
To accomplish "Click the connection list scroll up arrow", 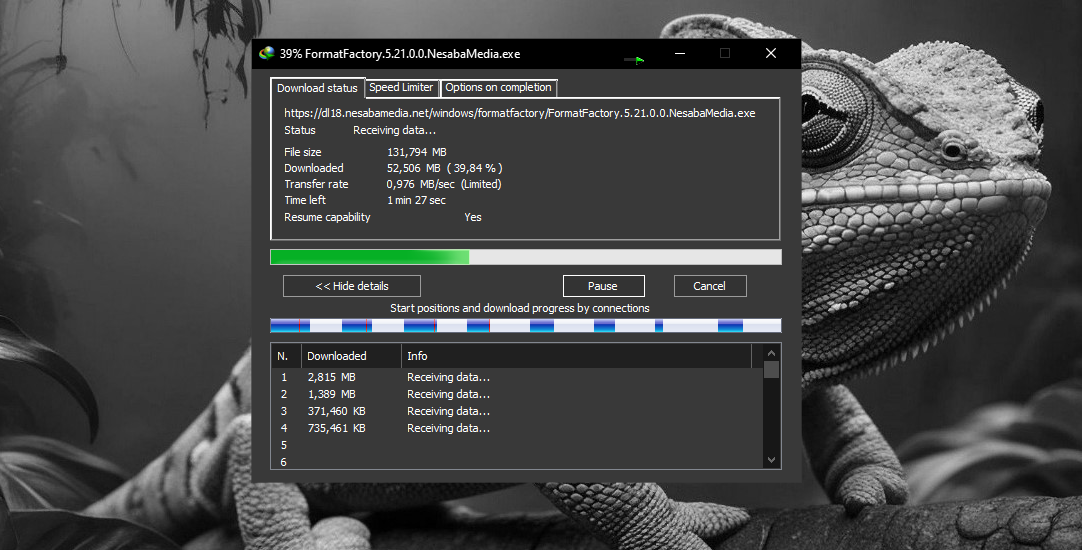I will [771, 353].
